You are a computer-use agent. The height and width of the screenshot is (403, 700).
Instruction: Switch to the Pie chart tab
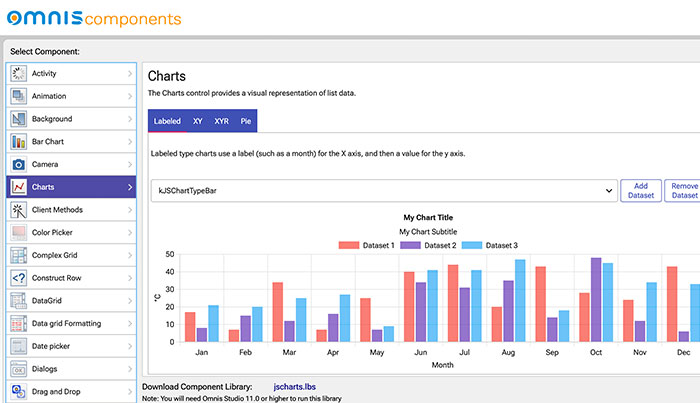246,121
